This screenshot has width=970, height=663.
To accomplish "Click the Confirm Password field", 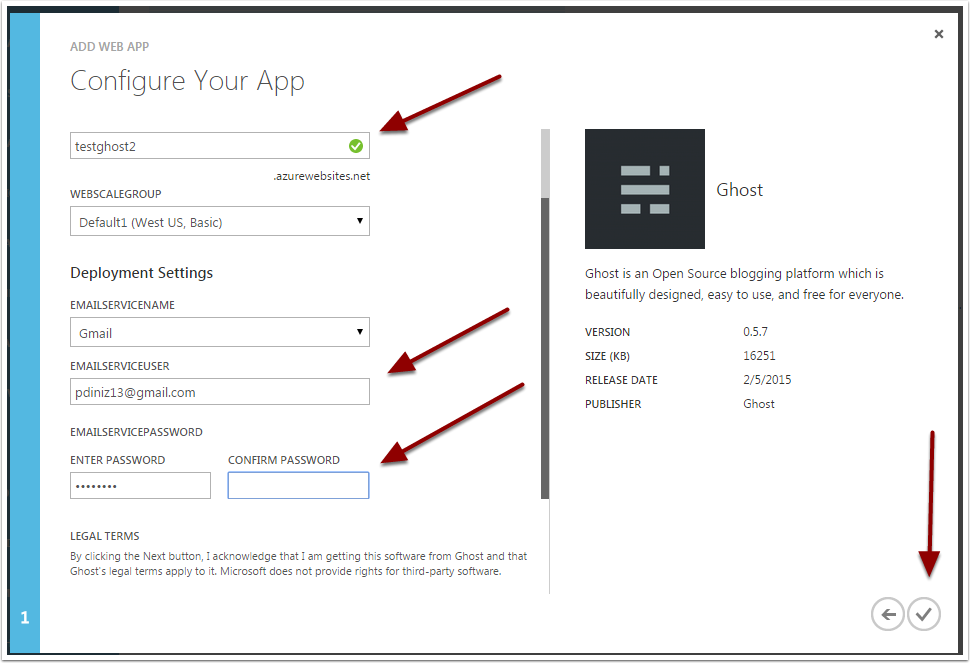I will (298, 485).
